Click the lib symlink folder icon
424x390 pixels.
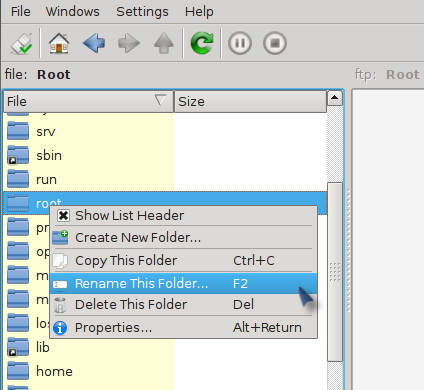(18, 347)
